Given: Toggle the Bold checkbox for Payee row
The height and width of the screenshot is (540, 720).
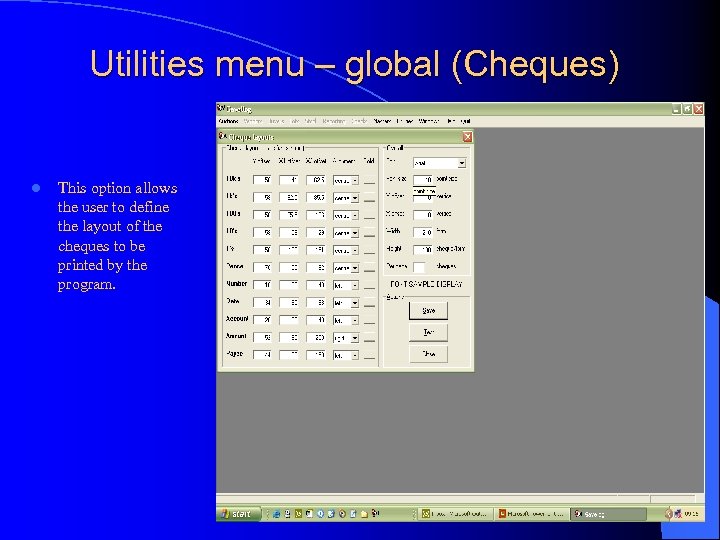Looking at the screenshot, I should [369, 355].
